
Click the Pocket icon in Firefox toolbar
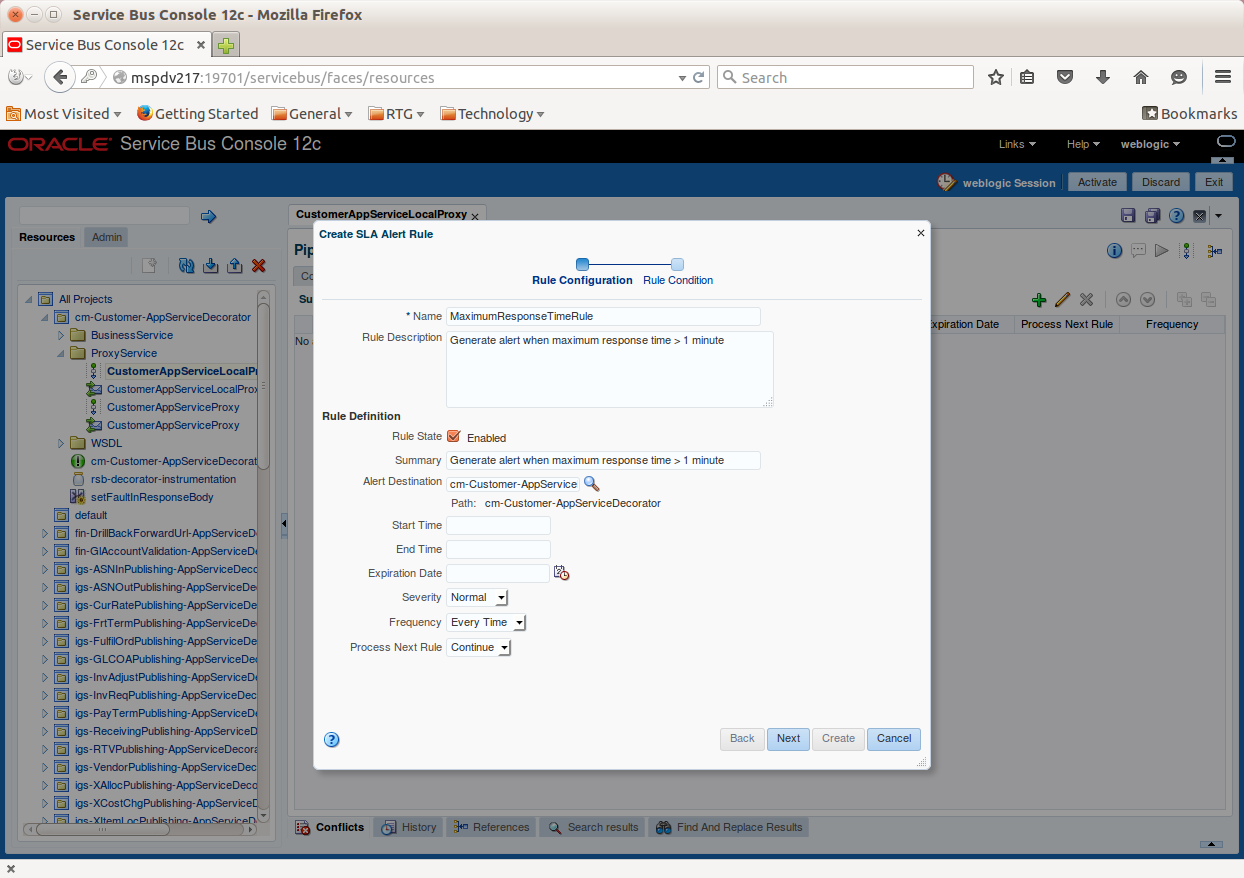[x=1065, y=77]
